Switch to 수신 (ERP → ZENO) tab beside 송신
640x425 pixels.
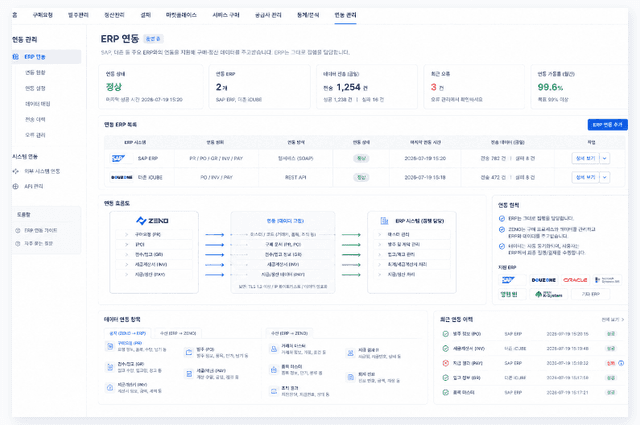coord(178,334)
